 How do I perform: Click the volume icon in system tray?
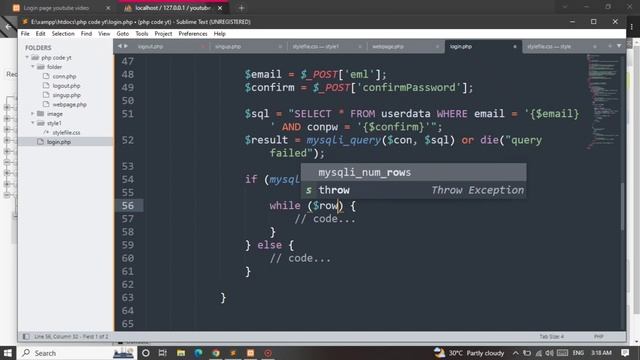[x=549, y=353]
